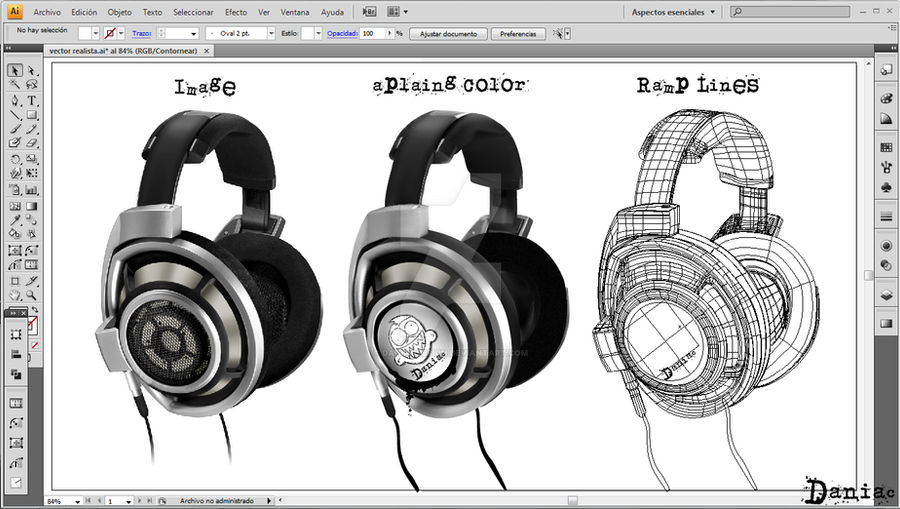Click Ajustar documento button
Viewport: 900px width, 509px height.
[448, 34]
